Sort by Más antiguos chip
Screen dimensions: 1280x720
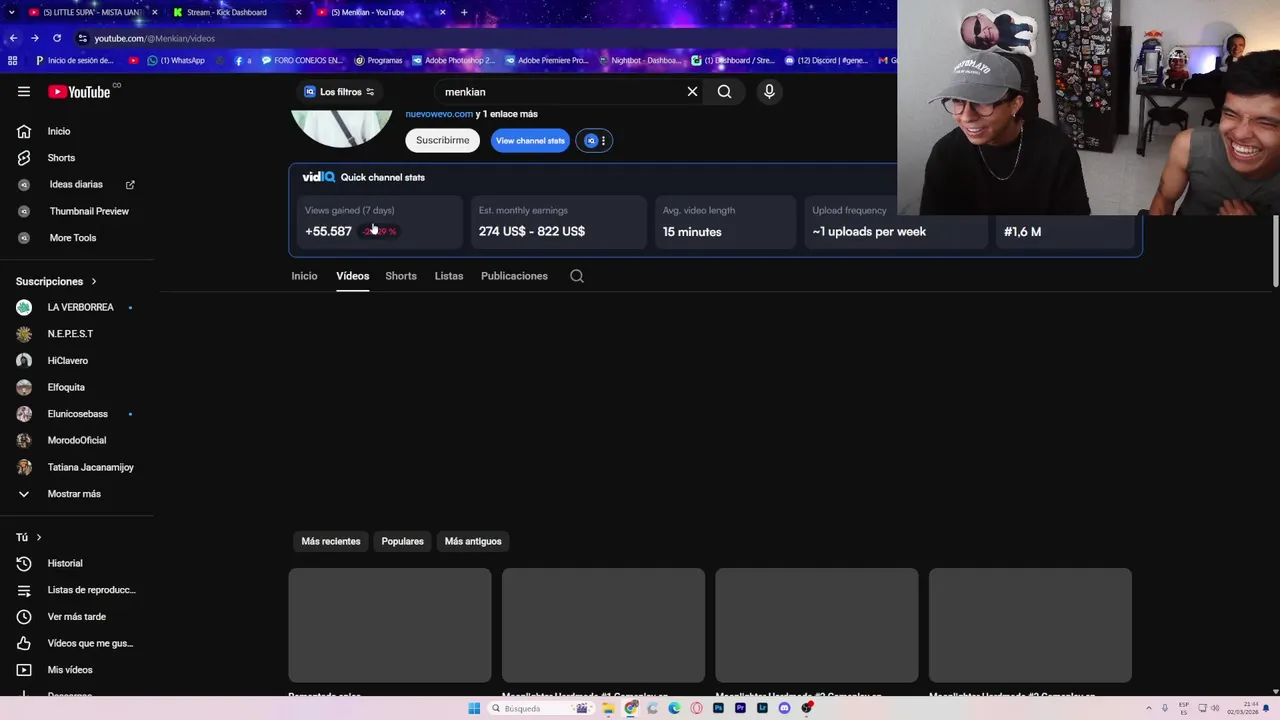tap(473, 541)
